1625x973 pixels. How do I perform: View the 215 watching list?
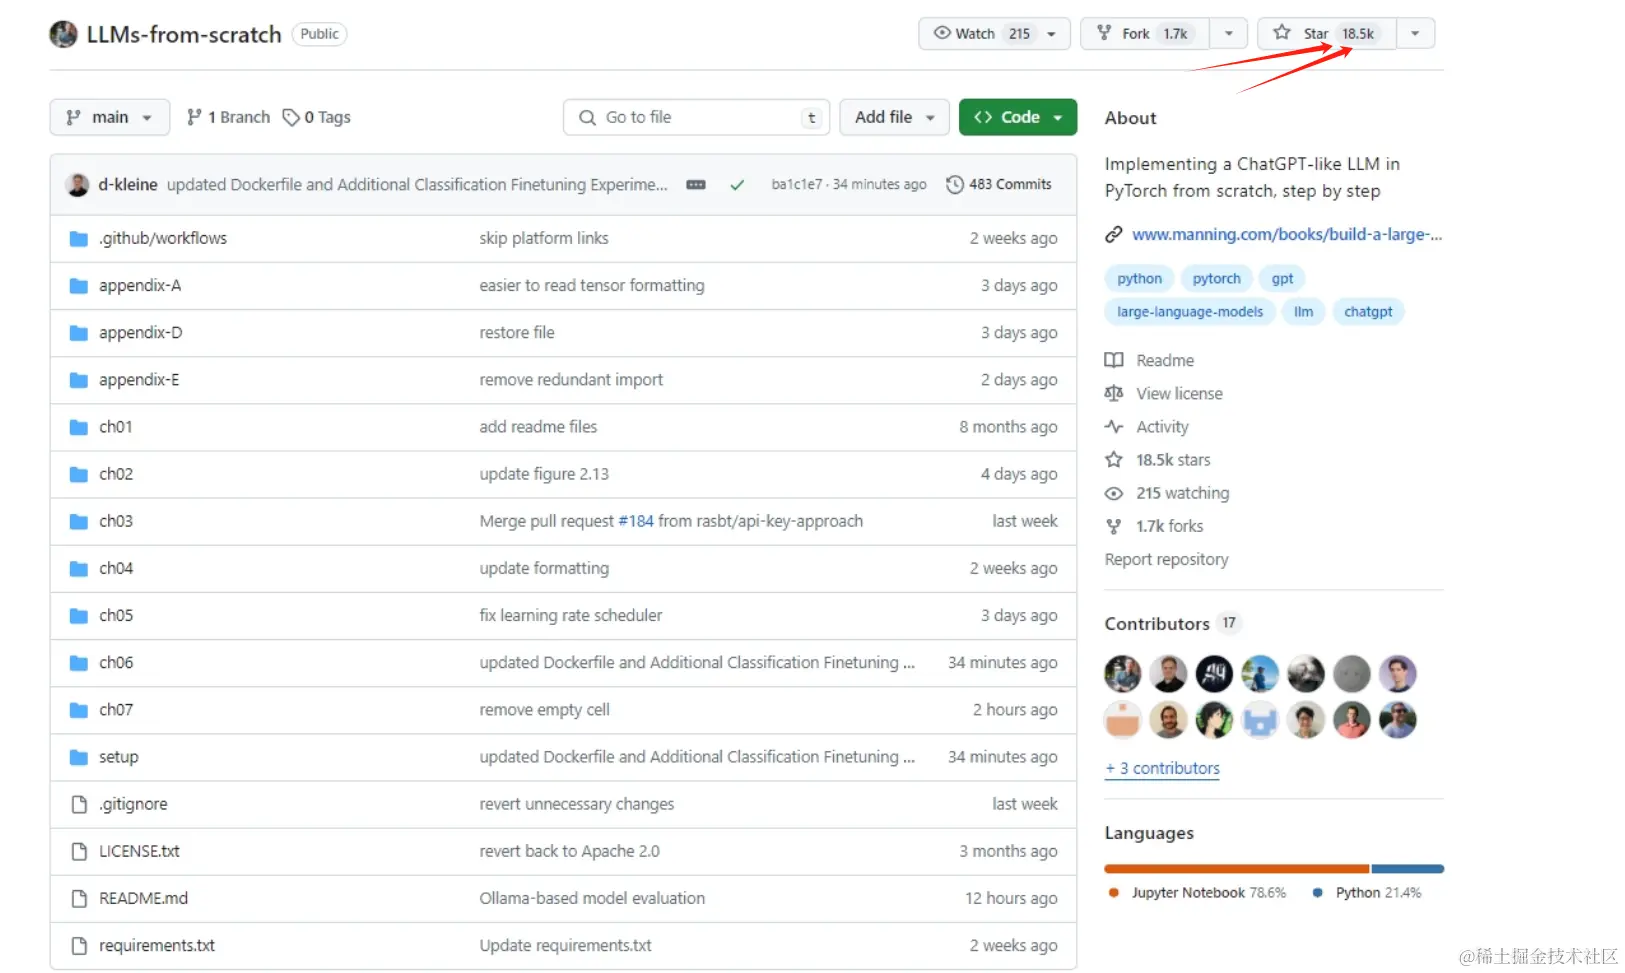click(x=1167, y=493)
